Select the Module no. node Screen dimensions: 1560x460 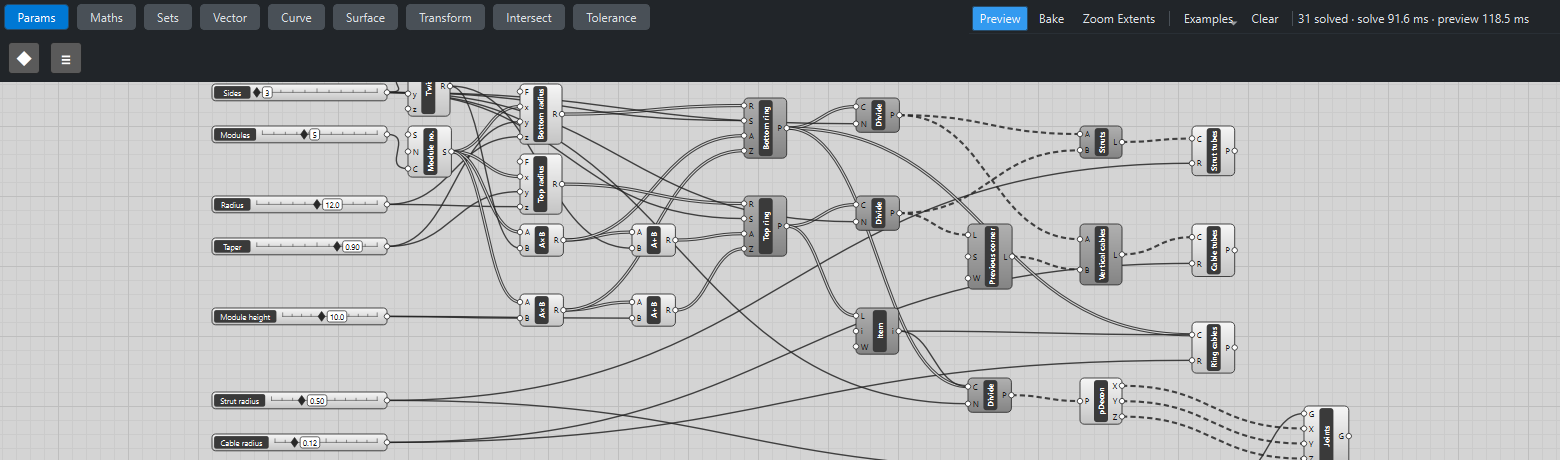click(x=430, y=151)
